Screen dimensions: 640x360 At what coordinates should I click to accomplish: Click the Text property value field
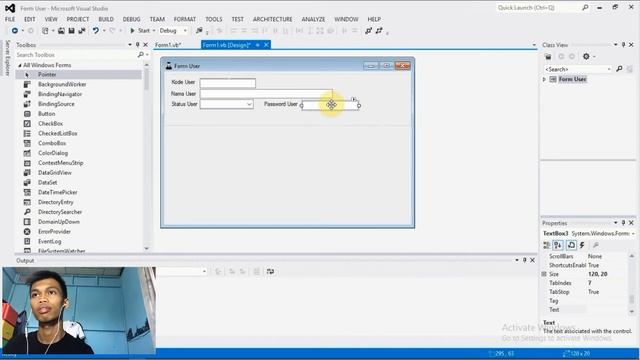(607, 310)
